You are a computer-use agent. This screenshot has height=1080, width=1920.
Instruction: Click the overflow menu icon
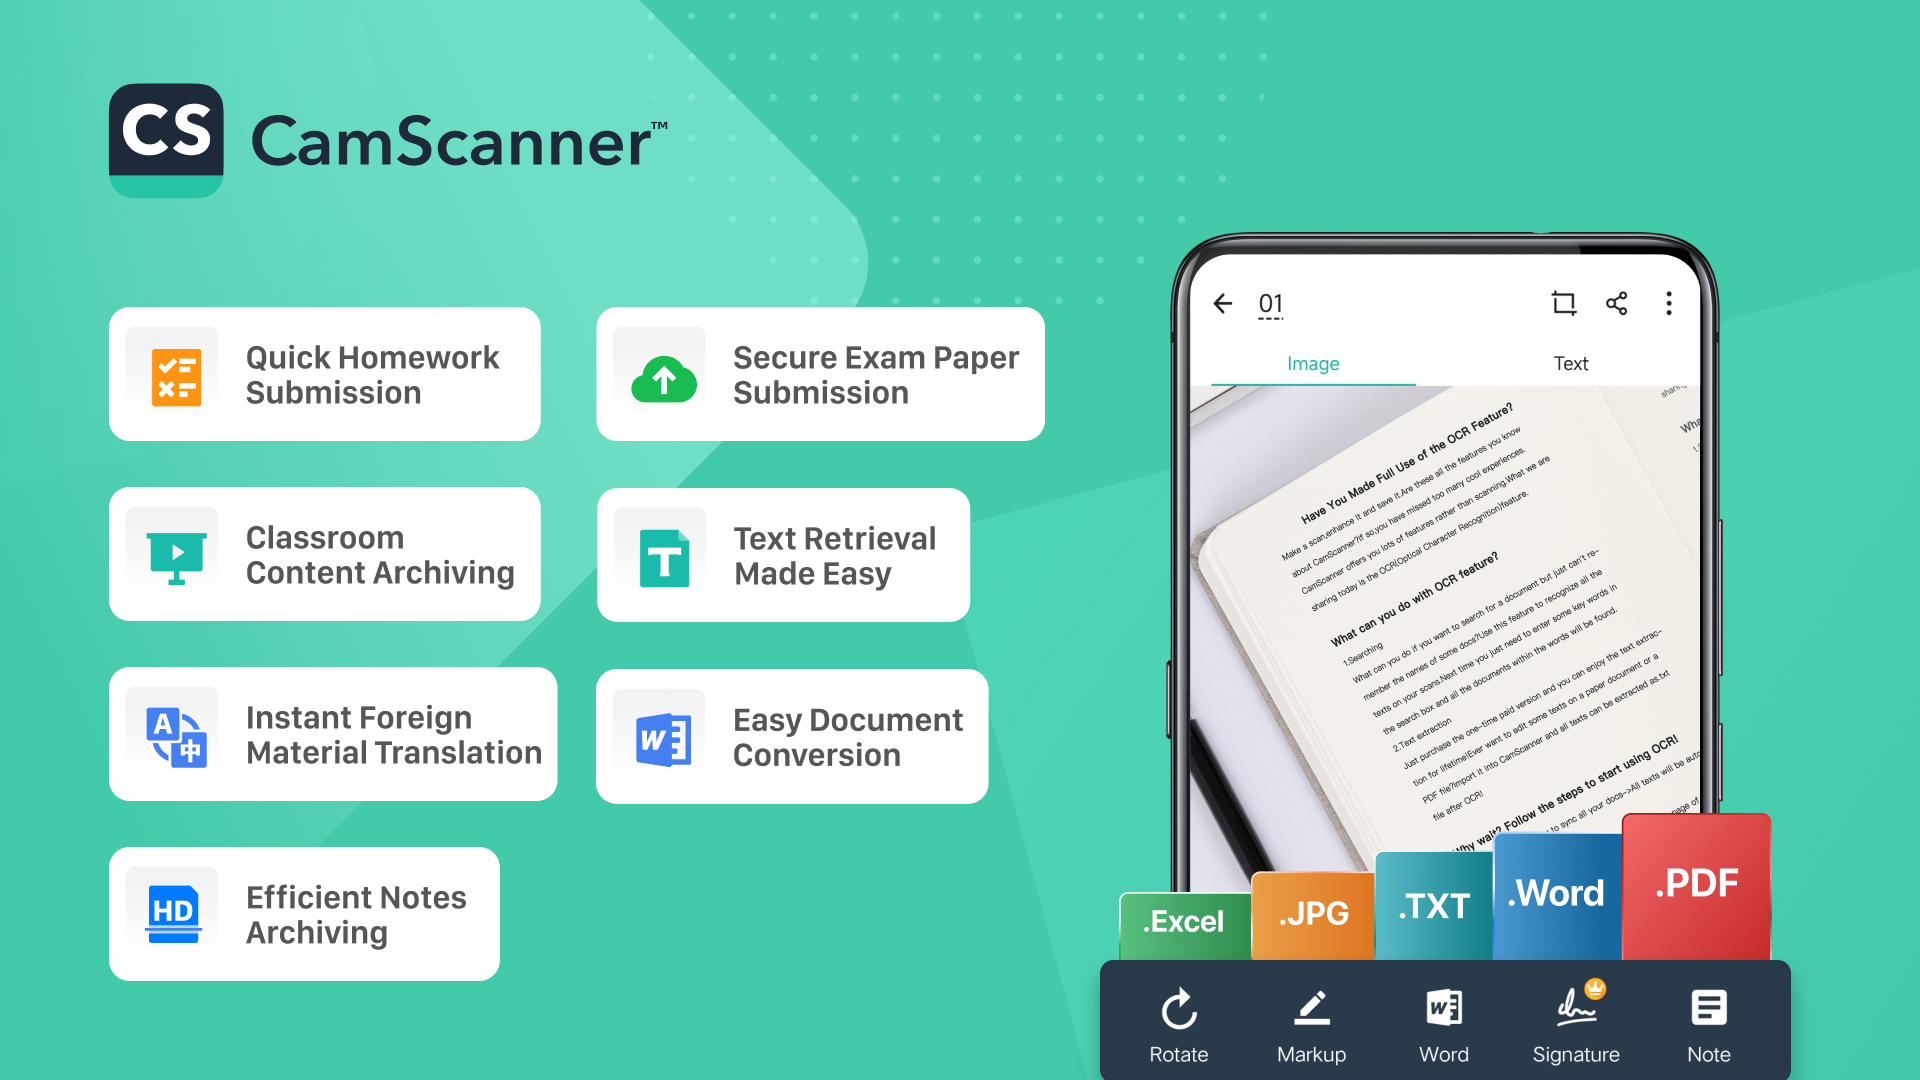[x=1668, y=303]
